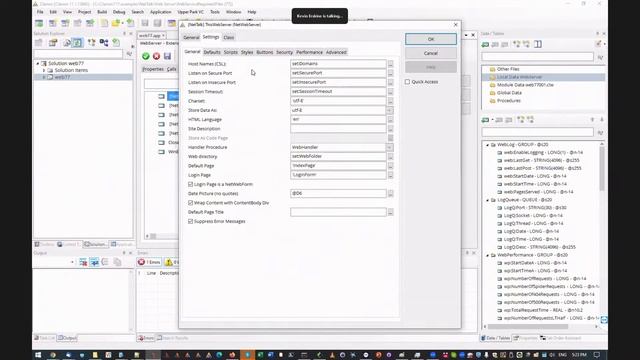Collapse the WebLog GROUP node

pos(487,144)
